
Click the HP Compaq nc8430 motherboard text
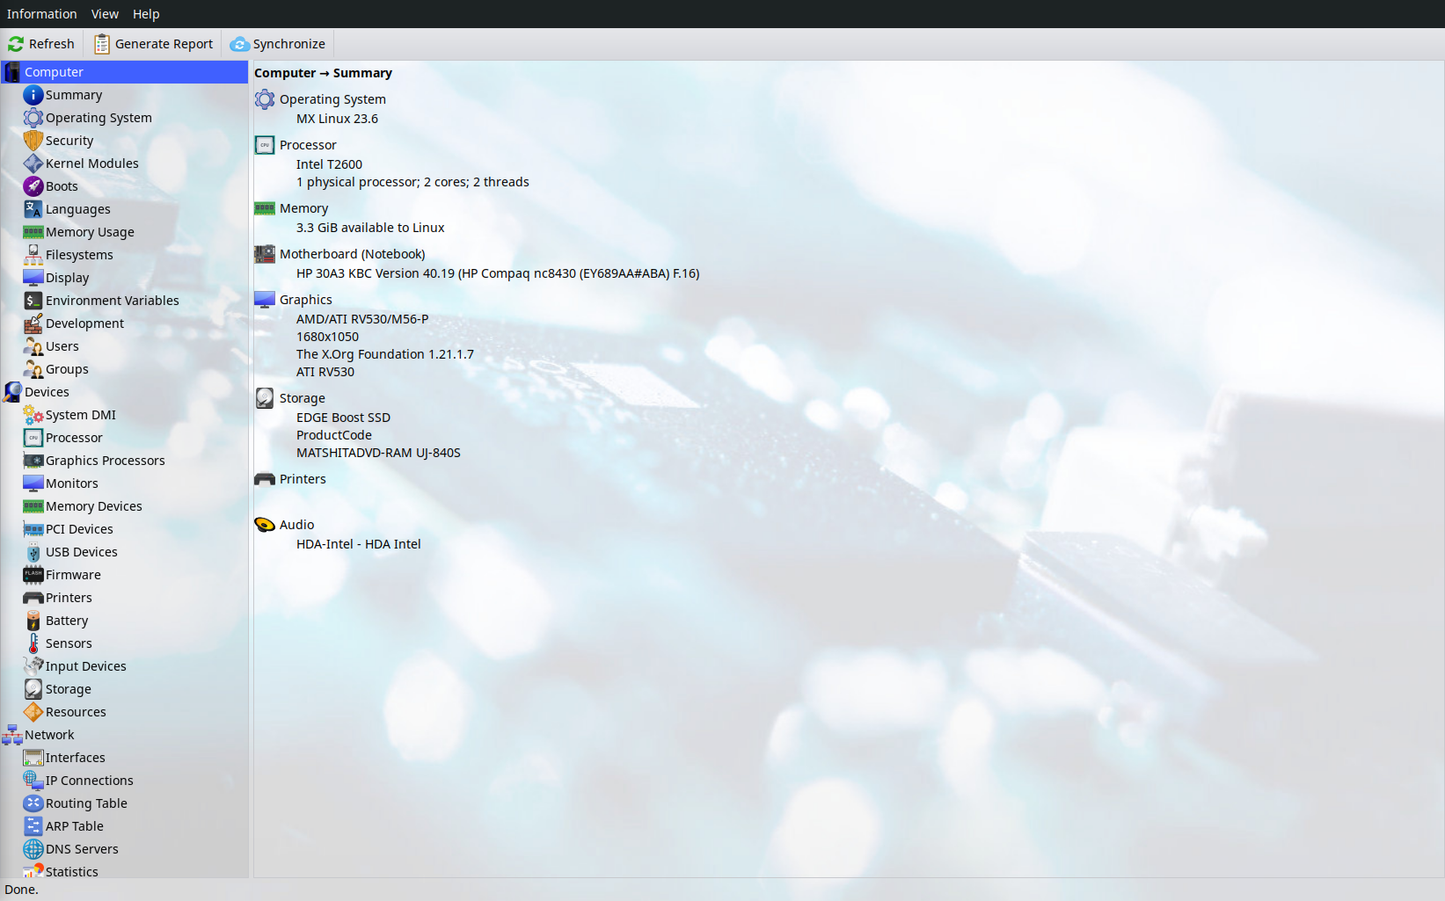497,273
